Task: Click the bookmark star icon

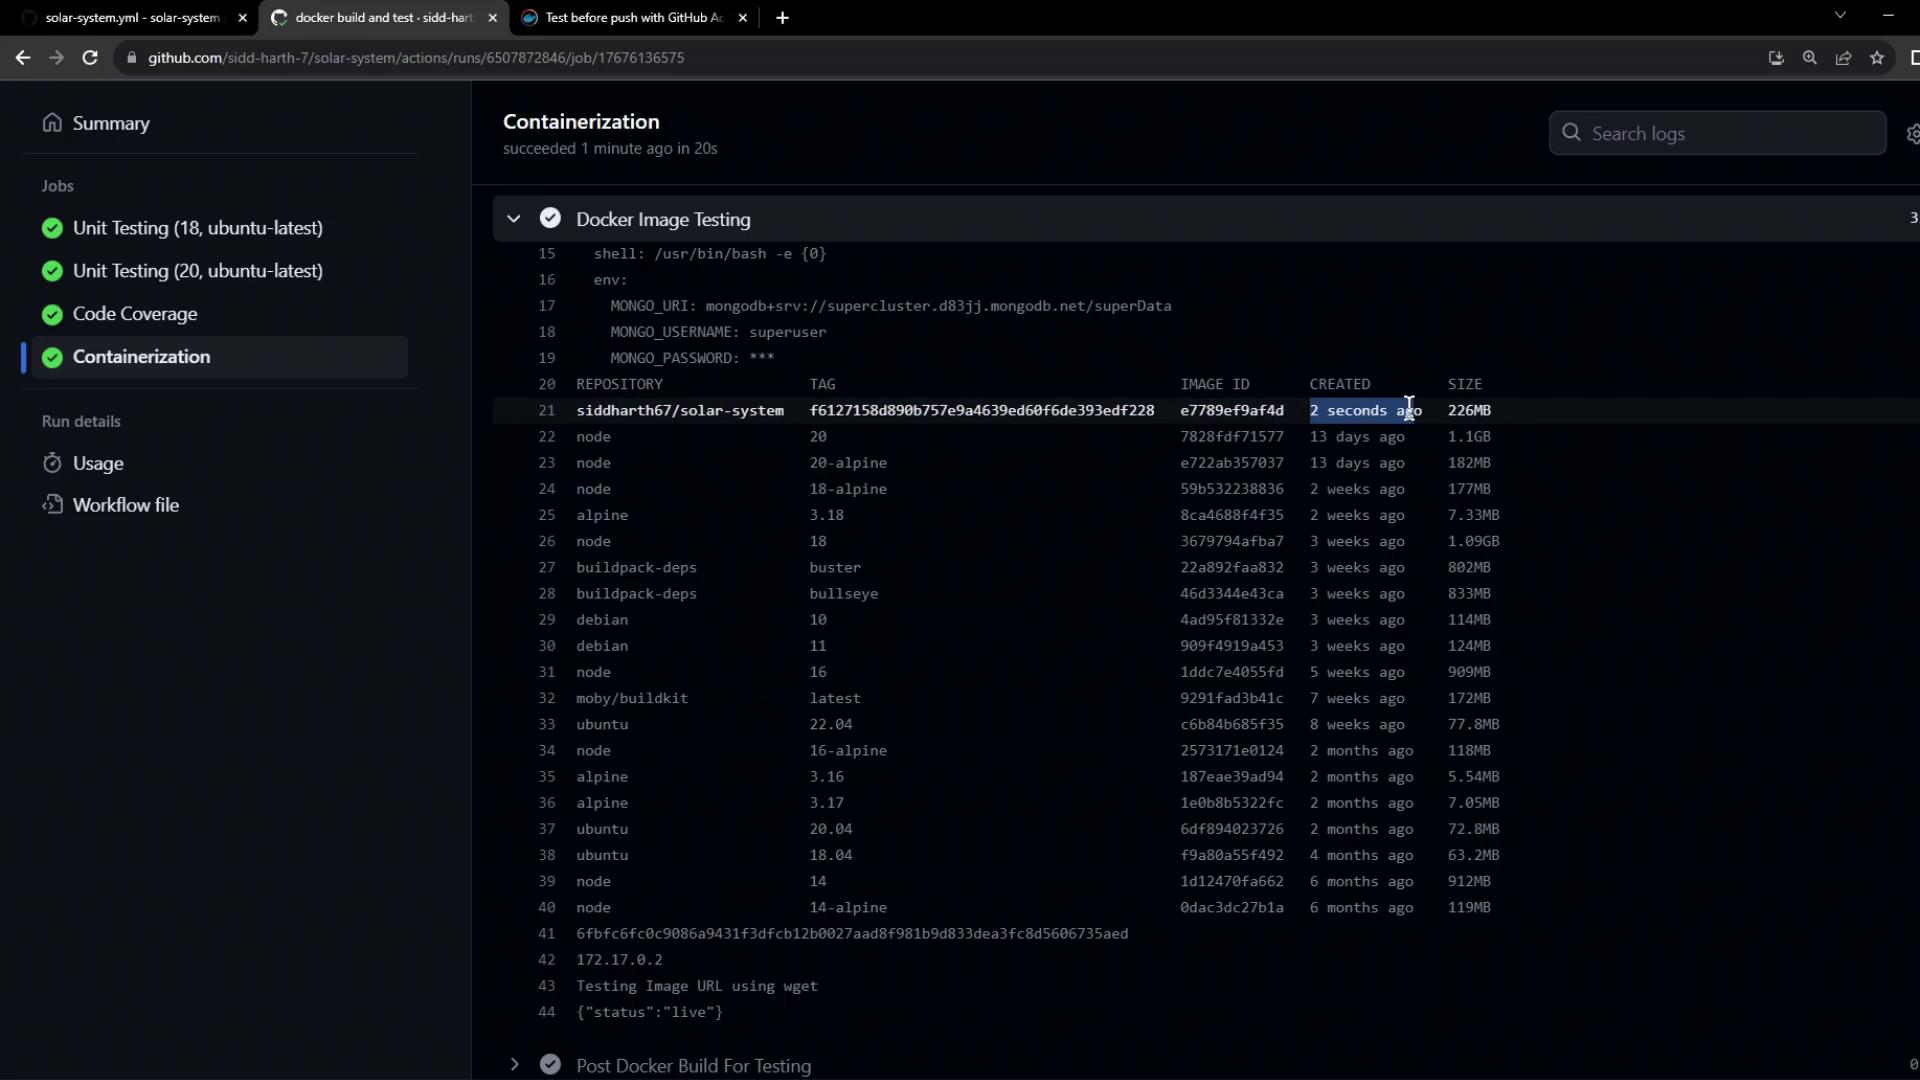Action: [1877, 58]
